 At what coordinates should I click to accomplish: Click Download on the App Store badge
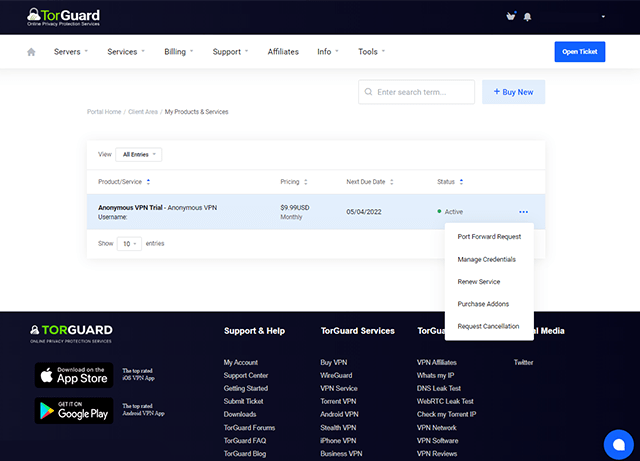click(x=74, y=375)
